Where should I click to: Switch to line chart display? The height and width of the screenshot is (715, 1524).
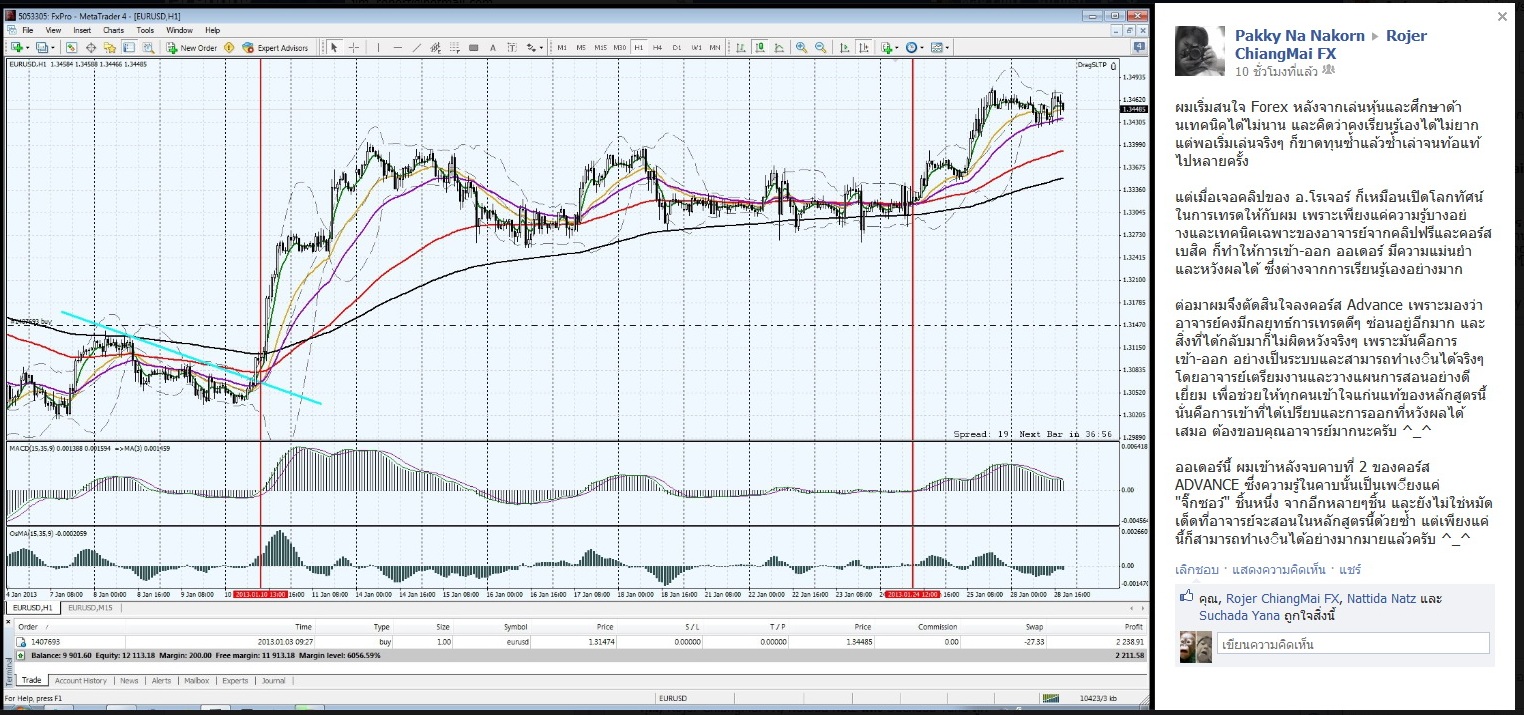pos(780,47)
